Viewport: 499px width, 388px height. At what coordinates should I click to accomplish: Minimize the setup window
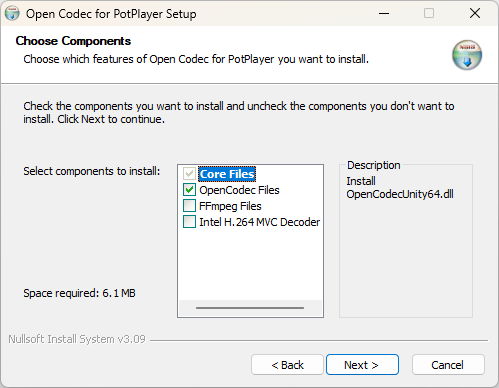click(x=384, y=13)
